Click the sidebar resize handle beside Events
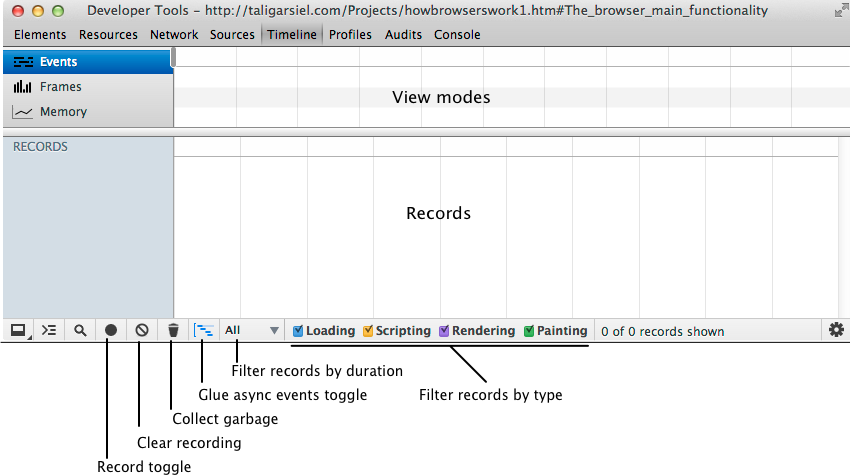The image size is (850, 475). click(x=173, y=58)
